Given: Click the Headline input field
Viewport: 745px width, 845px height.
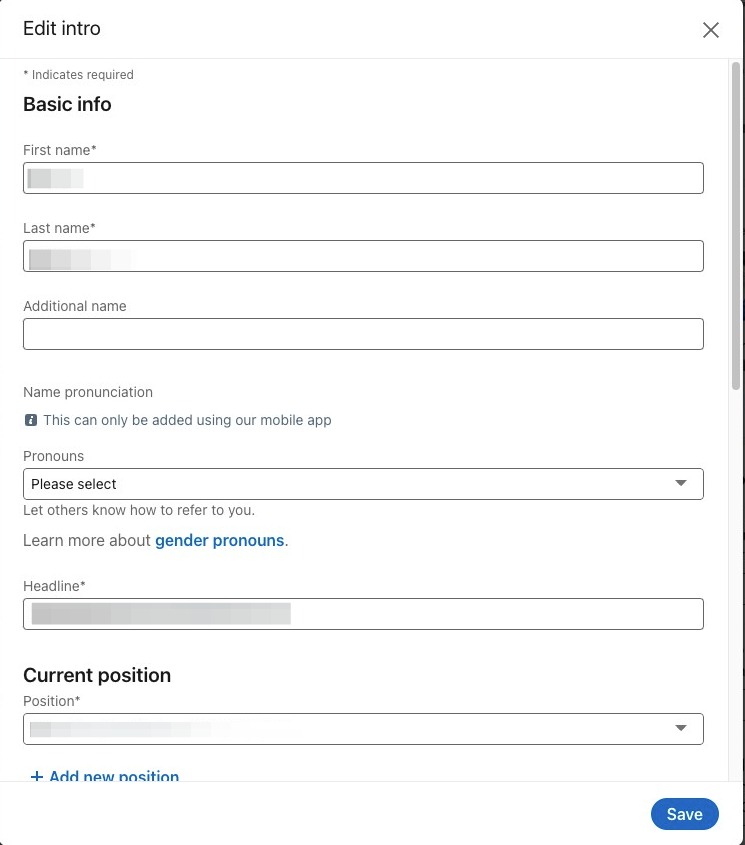Looking at the screenshot, I should [x=363, y=614].
